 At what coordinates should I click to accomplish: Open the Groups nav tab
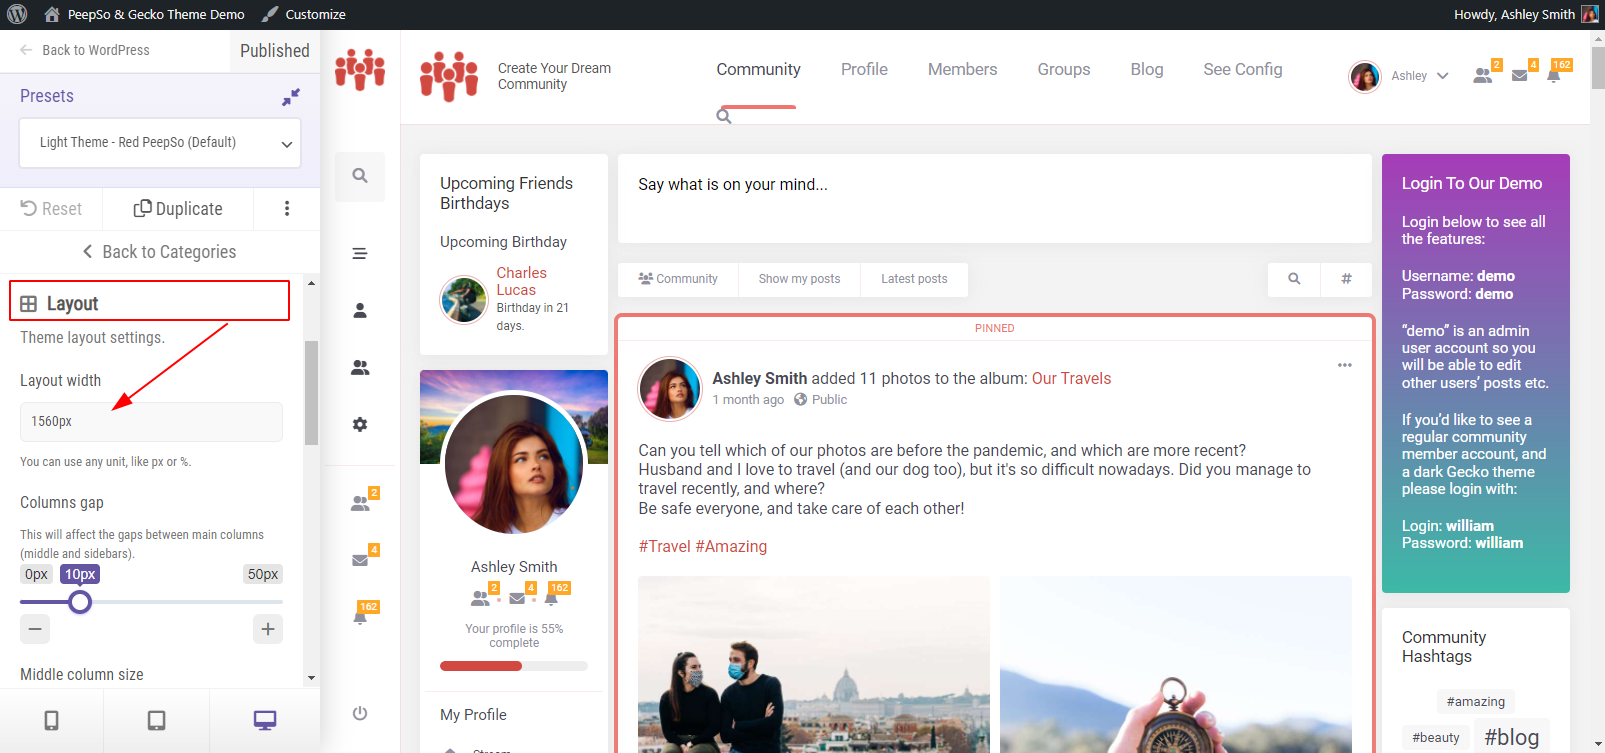tap(1064, 69)
